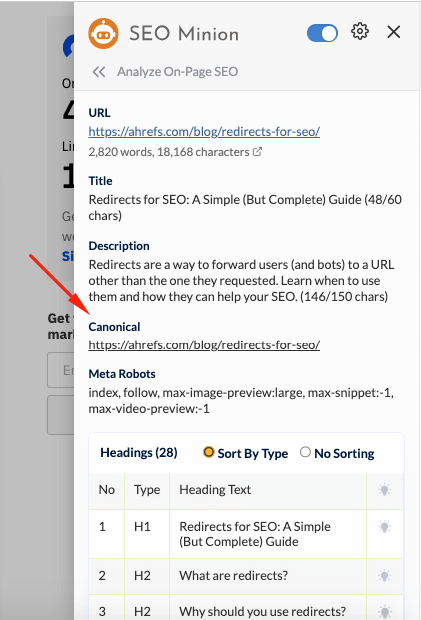Click the SEO Minion robot logo
This screenshot has height=620, width=421.
(103, 34)
